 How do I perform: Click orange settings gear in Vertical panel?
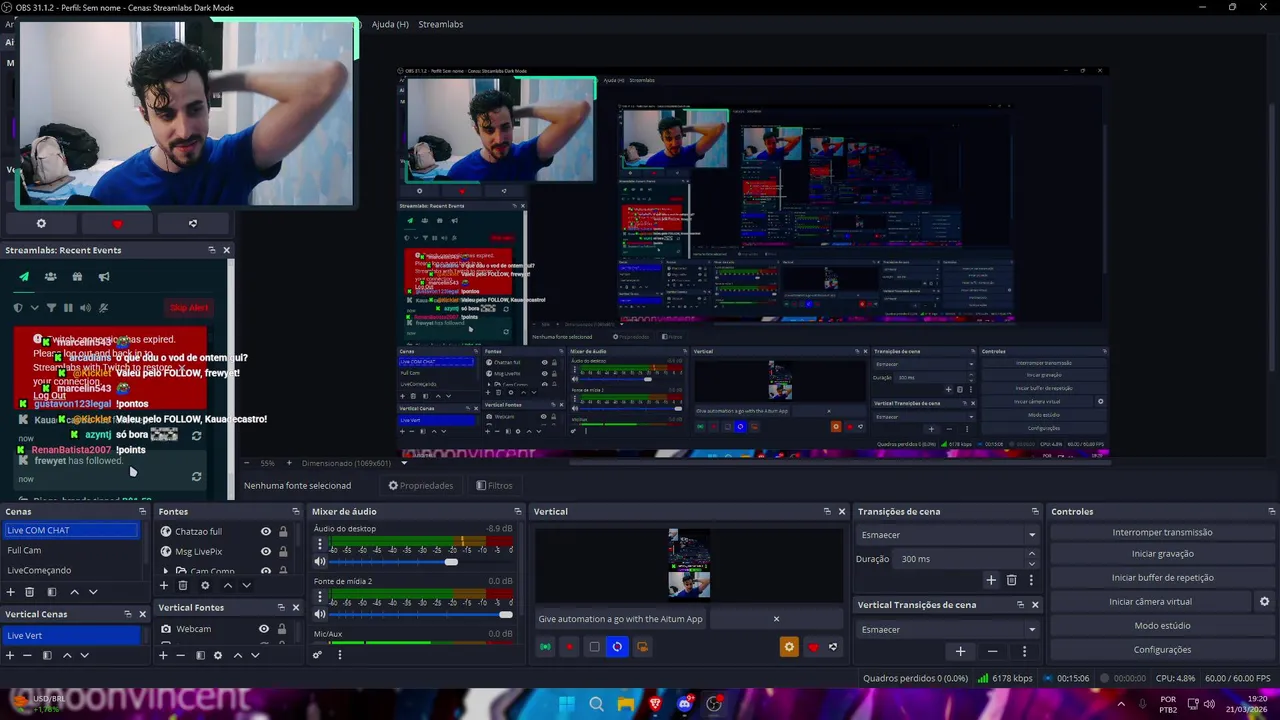pyautogui.click(x=789, y=647)
